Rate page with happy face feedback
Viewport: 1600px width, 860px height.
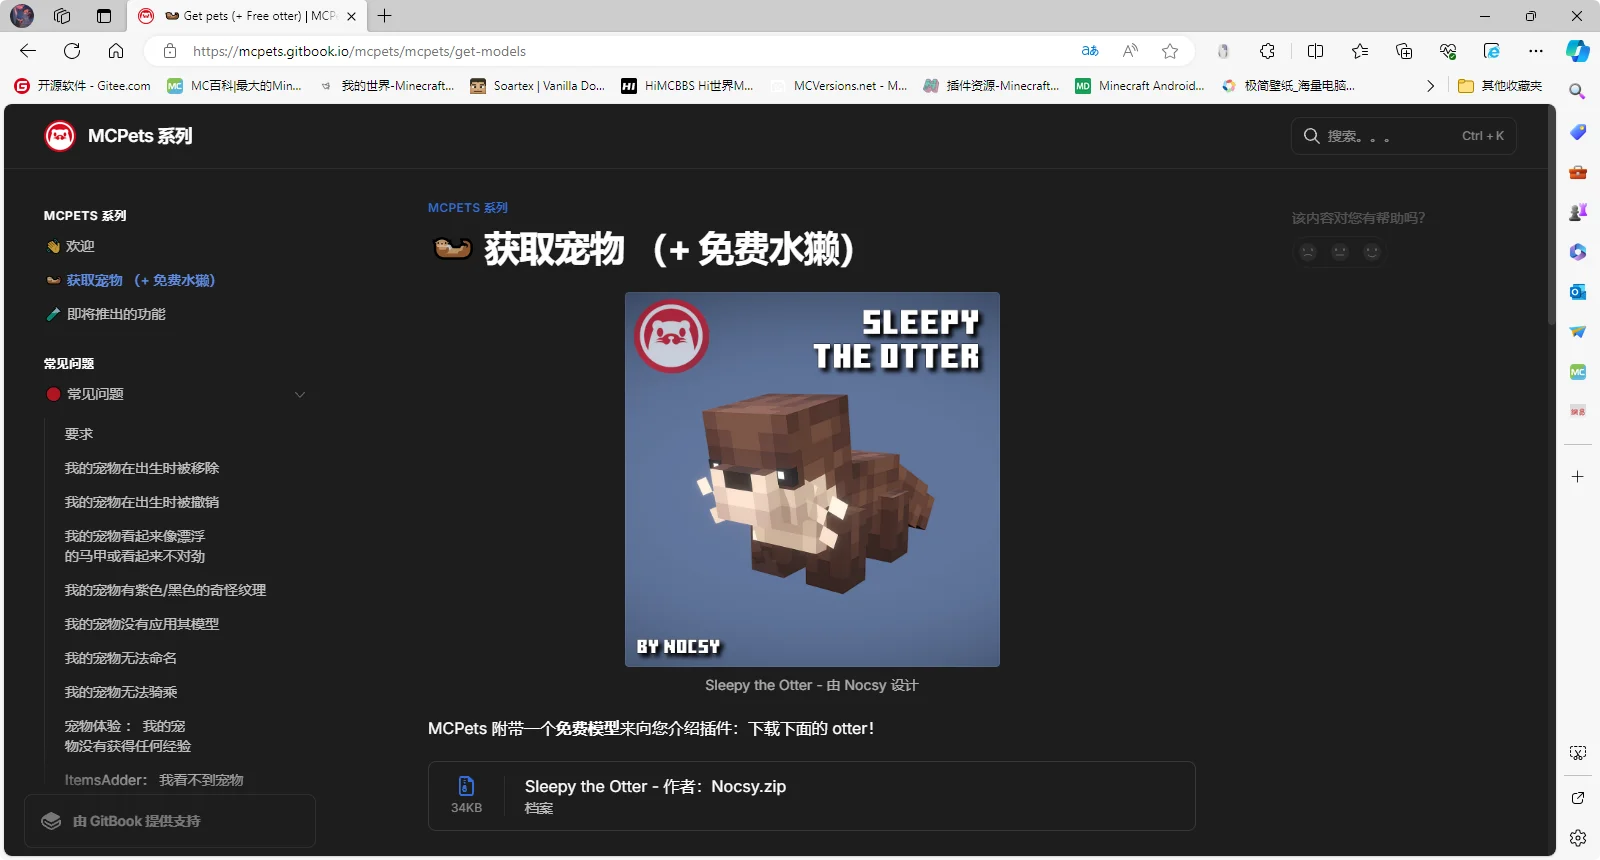[1372, 252]
